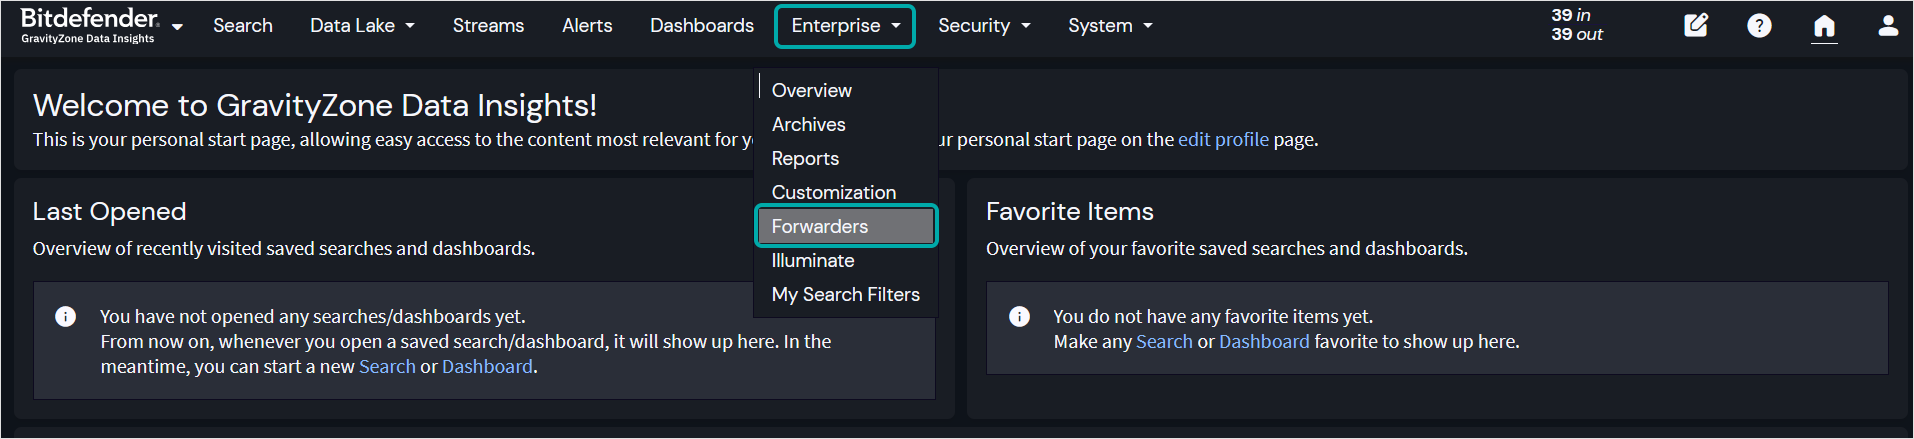Select Overview from the Enterprise menu
This screenshot has width=1914, height=439.
click(846, 91)
